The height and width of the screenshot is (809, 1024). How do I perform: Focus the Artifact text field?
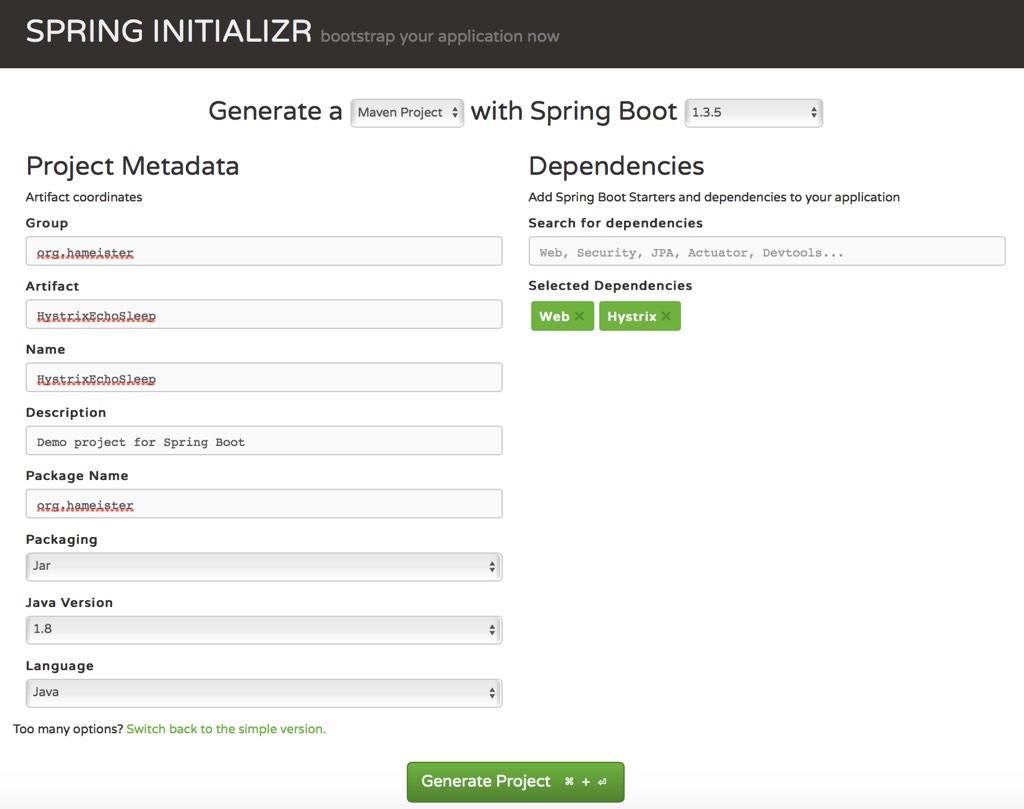point(264,315)
